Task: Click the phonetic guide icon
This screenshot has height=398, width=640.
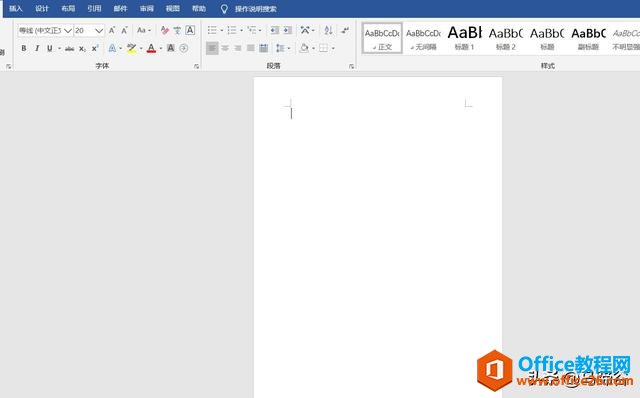Action: point(177,30)
